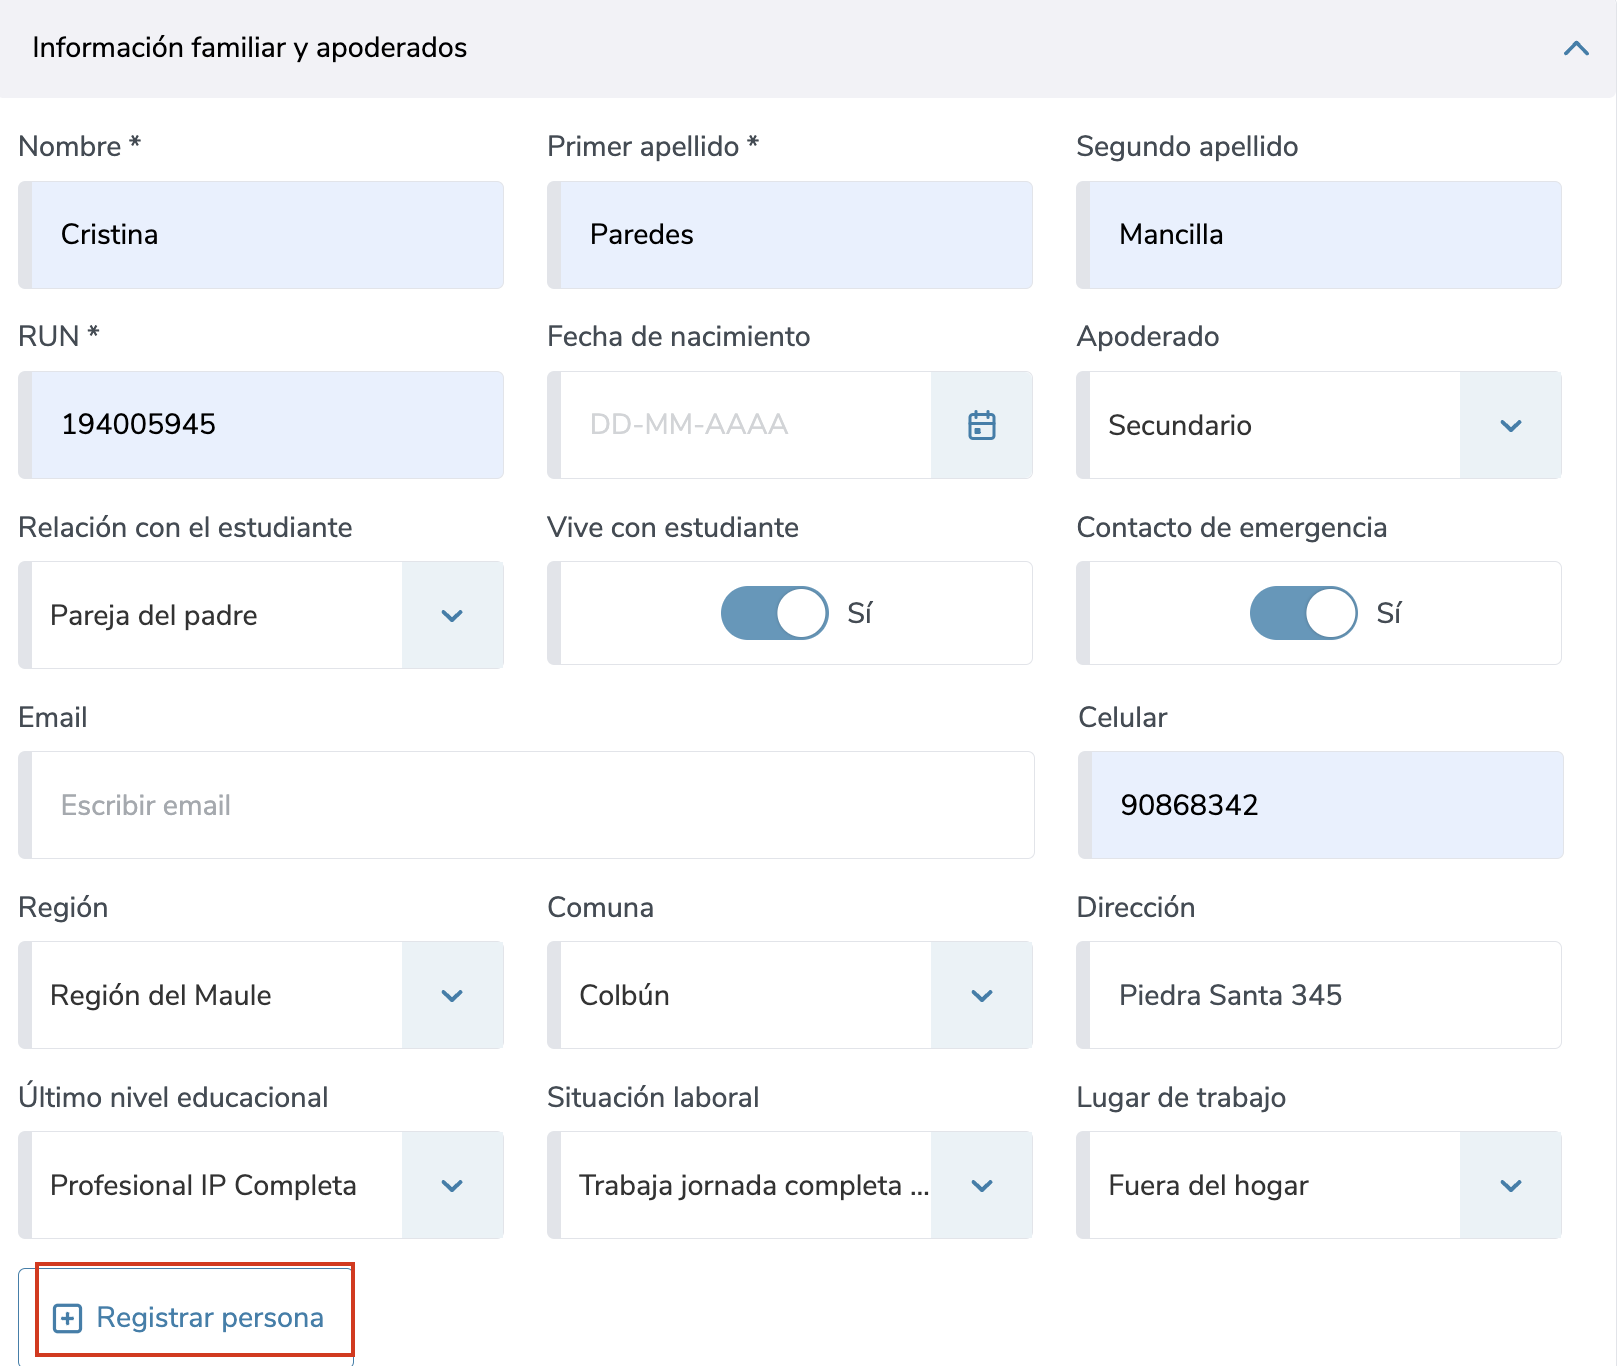Click the Registrar persona button
The width and height of the screenshot is (1622, 1366).
pyautogui.click(x=195, y=1317)
